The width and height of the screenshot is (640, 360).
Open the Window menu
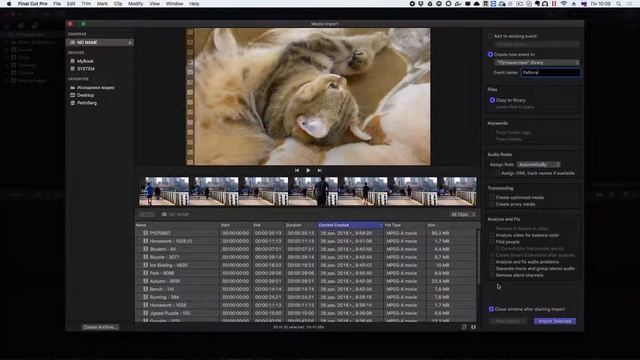coord(174,4)
